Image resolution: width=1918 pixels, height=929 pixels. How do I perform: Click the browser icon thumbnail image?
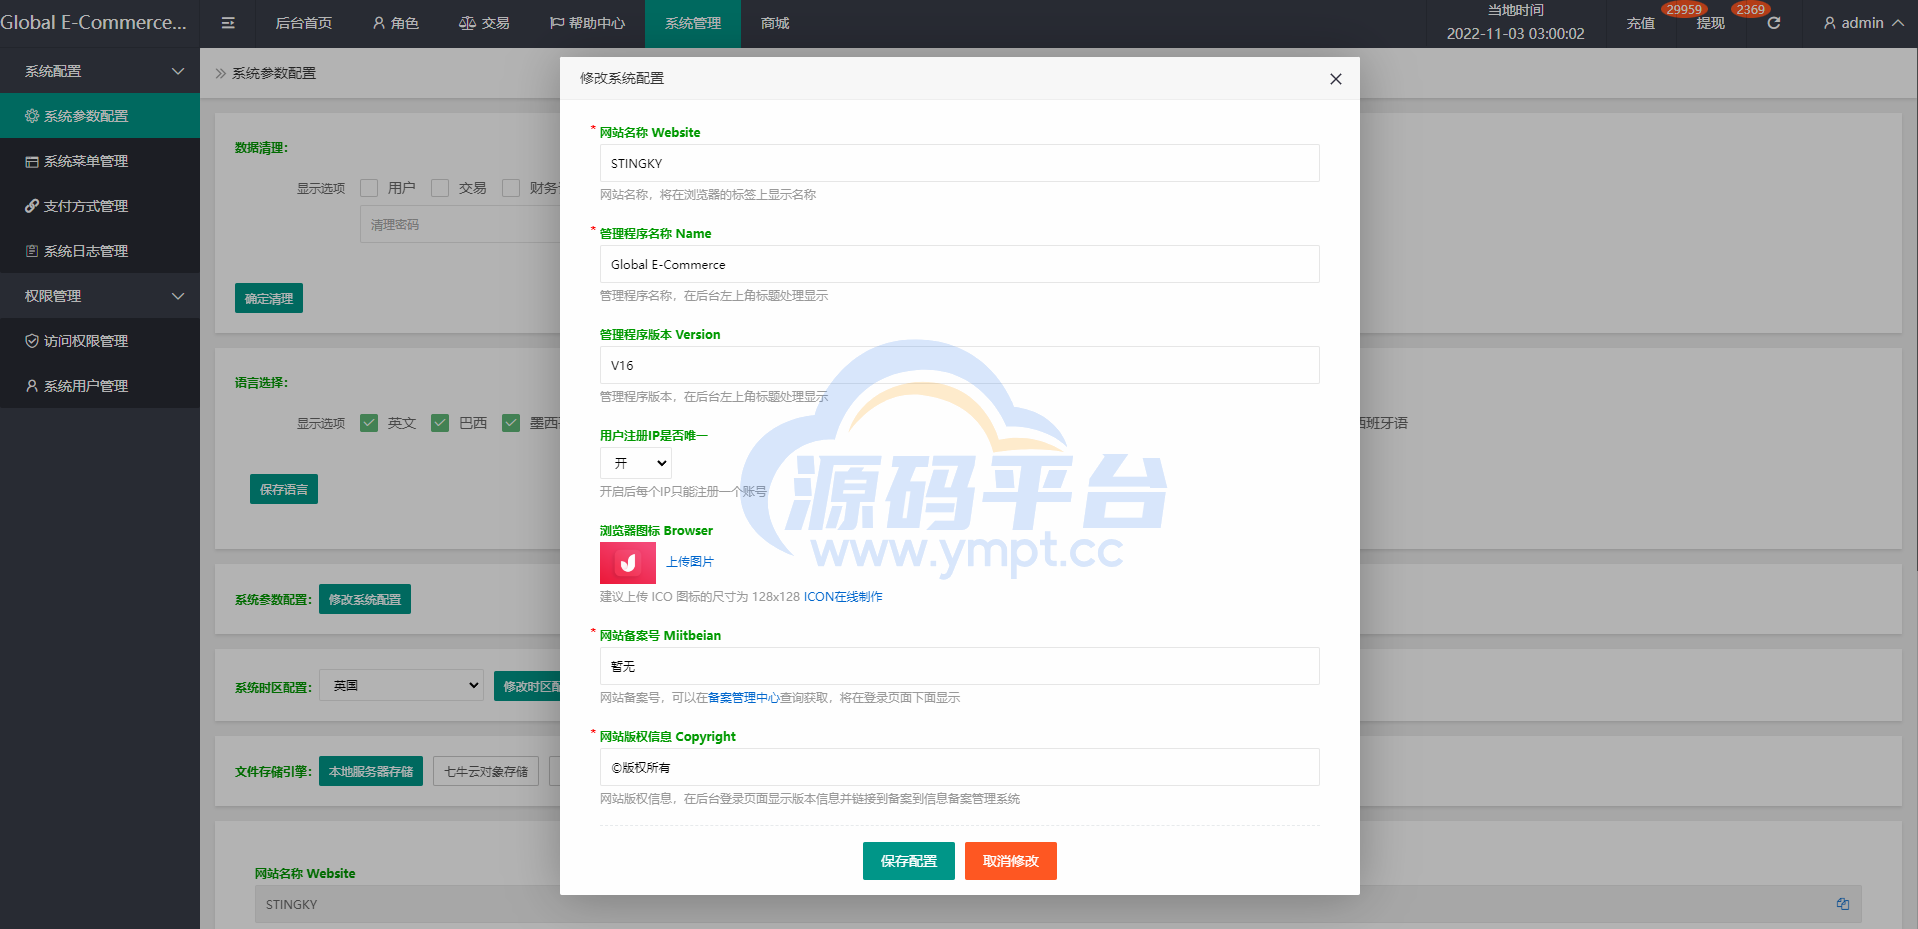point(627,563)
